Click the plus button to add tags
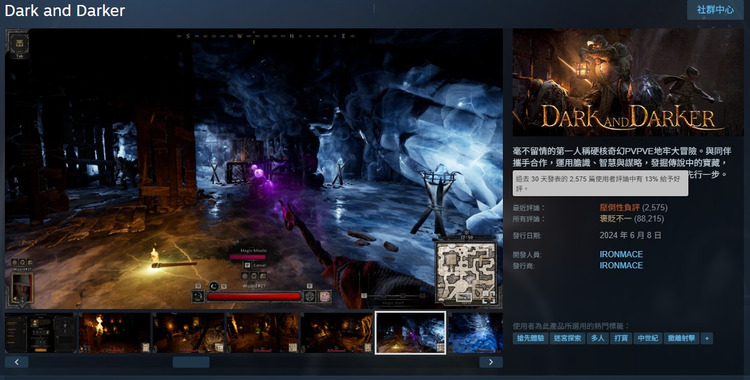Screen dimensions: 750x380 [x=707, y=338]
